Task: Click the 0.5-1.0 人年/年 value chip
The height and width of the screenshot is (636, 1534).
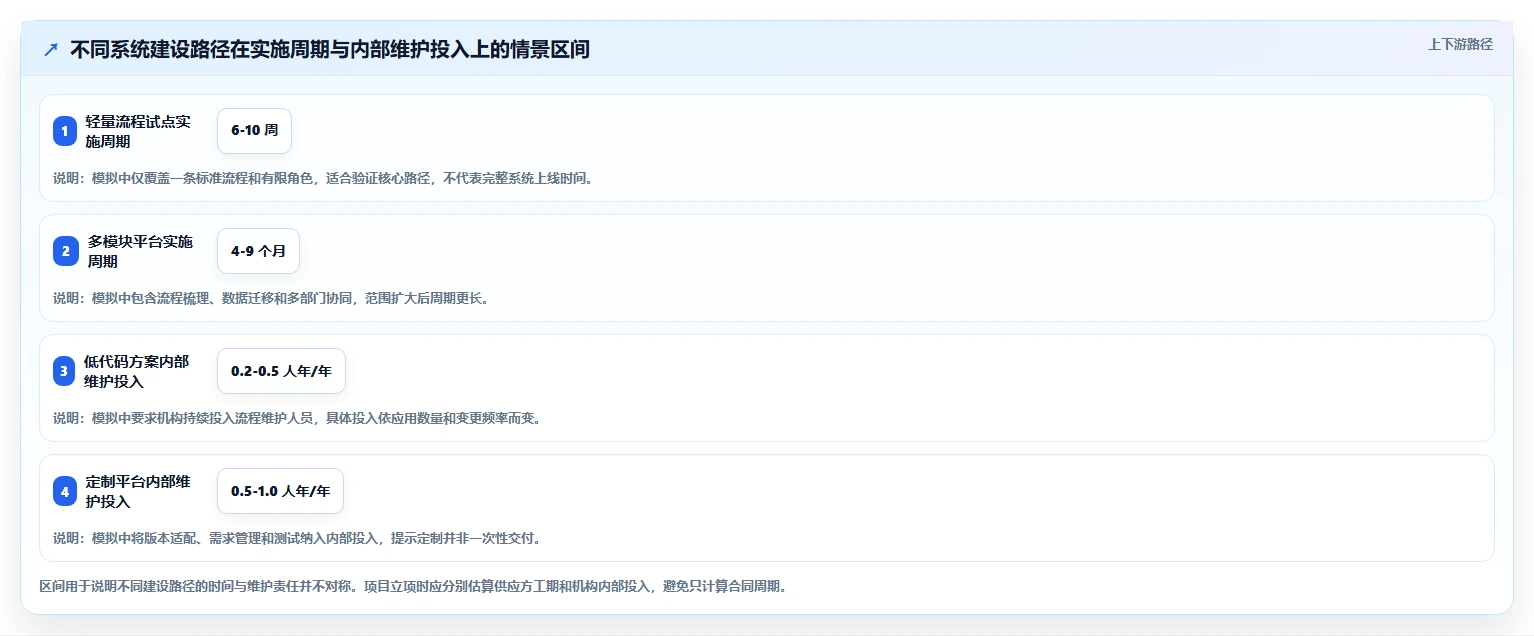Action: (x=281, y=491)
